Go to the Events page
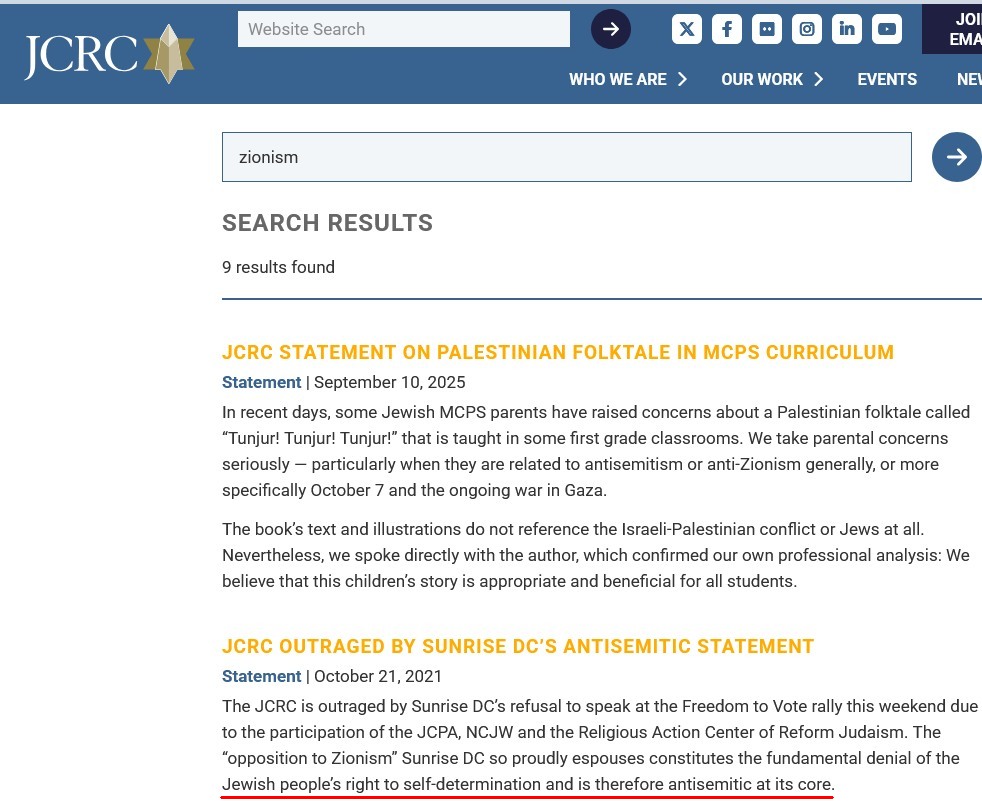The image size is (982, 811). [887, 79]
